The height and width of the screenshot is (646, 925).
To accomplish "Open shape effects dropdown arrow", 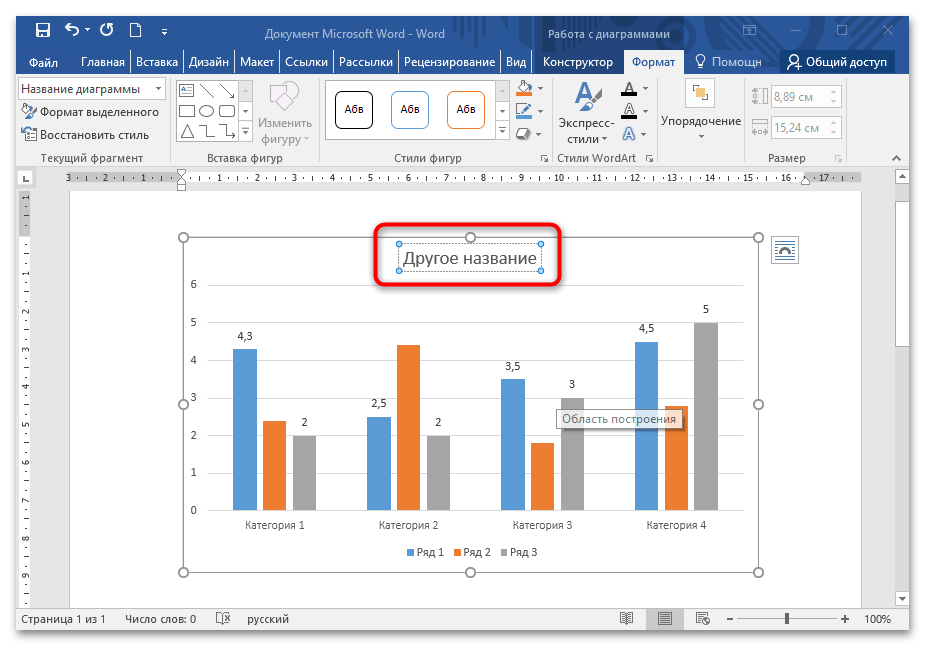I will [540, 135].
